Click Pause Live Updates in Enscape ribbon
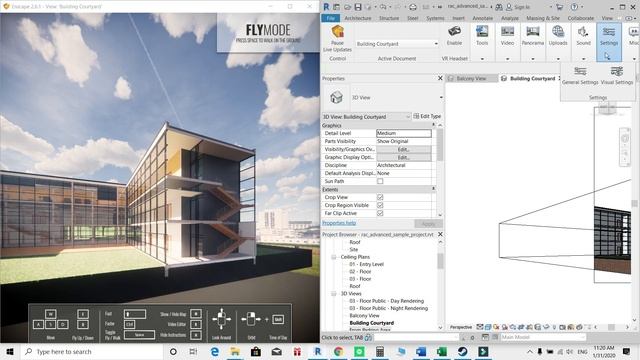 [337, 39]
